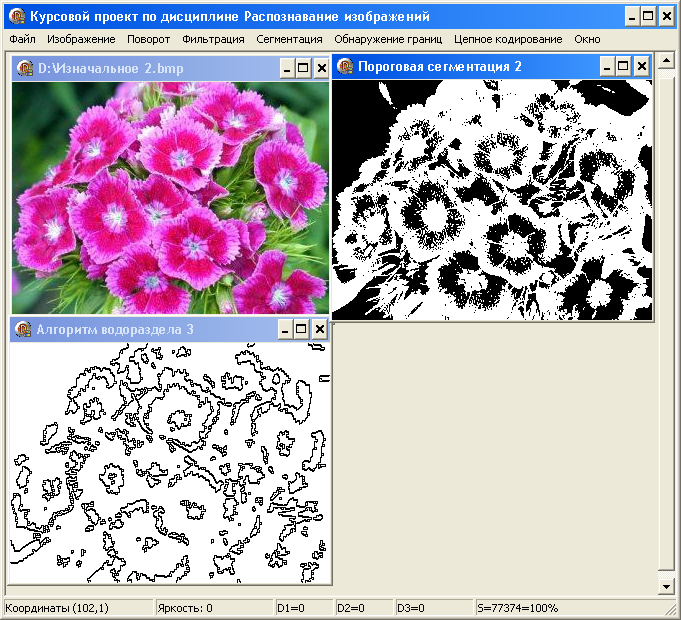This screenshot has height=620, width=681.
Task: Open the Окно menu
Action: tap(587, 40)
